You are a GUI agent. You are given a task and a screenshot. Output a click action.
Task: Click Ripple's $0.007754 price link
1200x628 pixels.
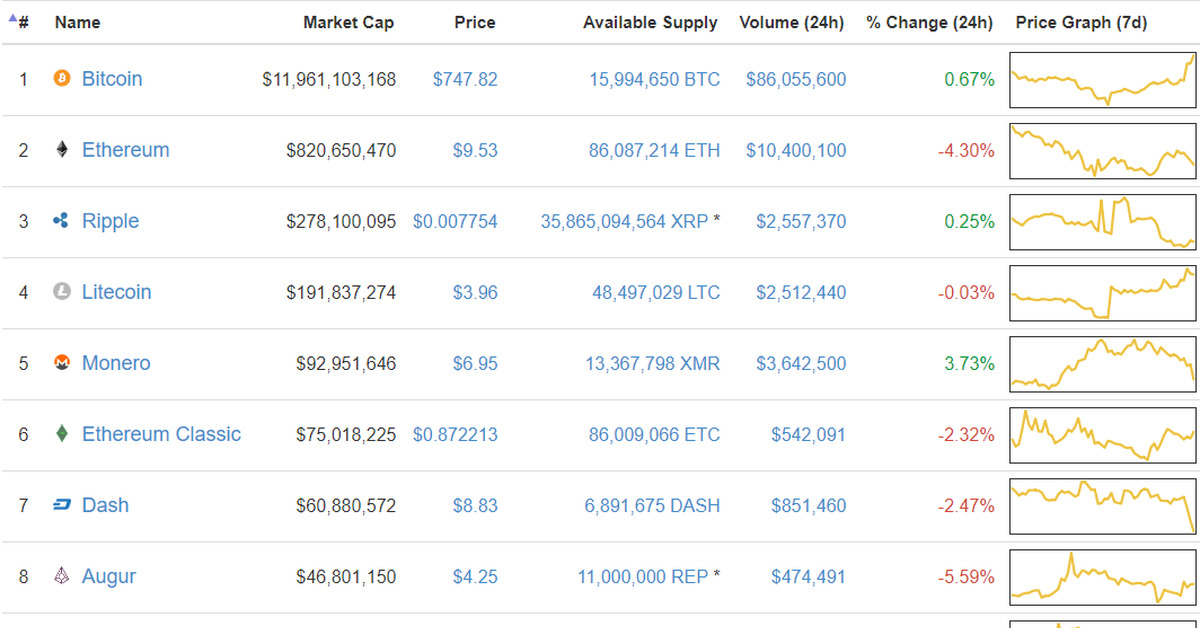(456, 221)
